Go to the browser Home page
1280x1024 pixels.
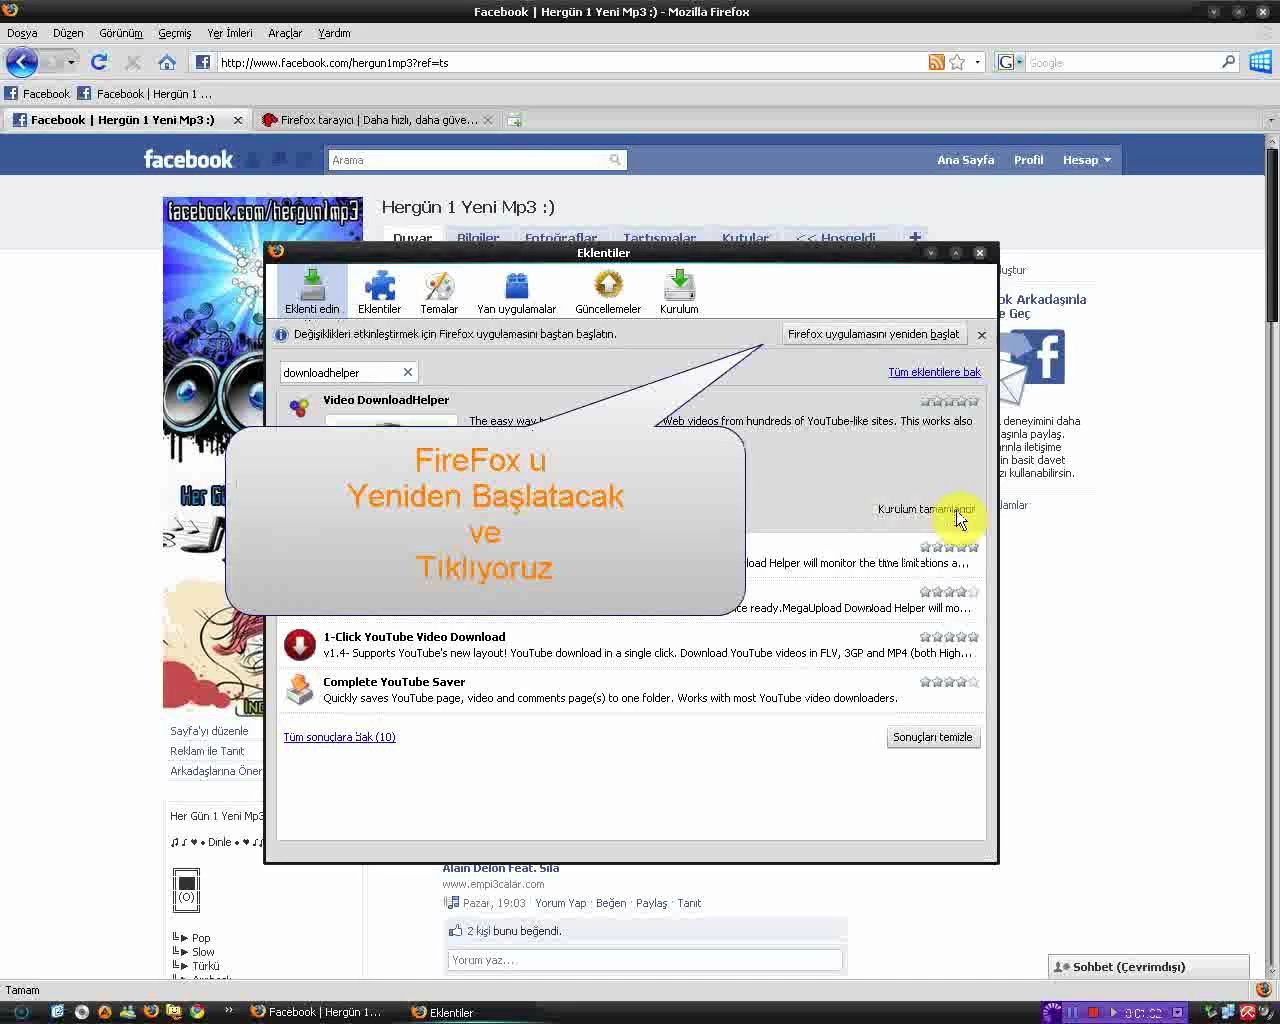167,62
